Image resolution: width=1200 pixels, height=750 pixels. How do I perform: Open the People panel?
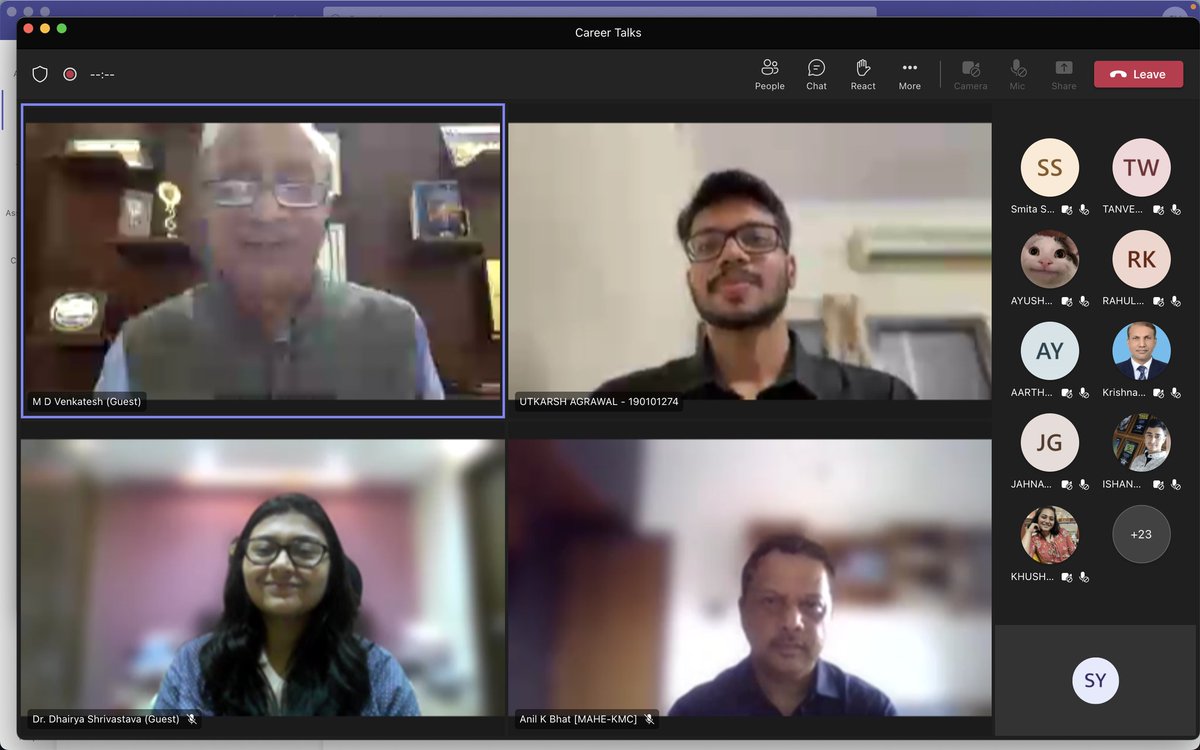point(769,75)
